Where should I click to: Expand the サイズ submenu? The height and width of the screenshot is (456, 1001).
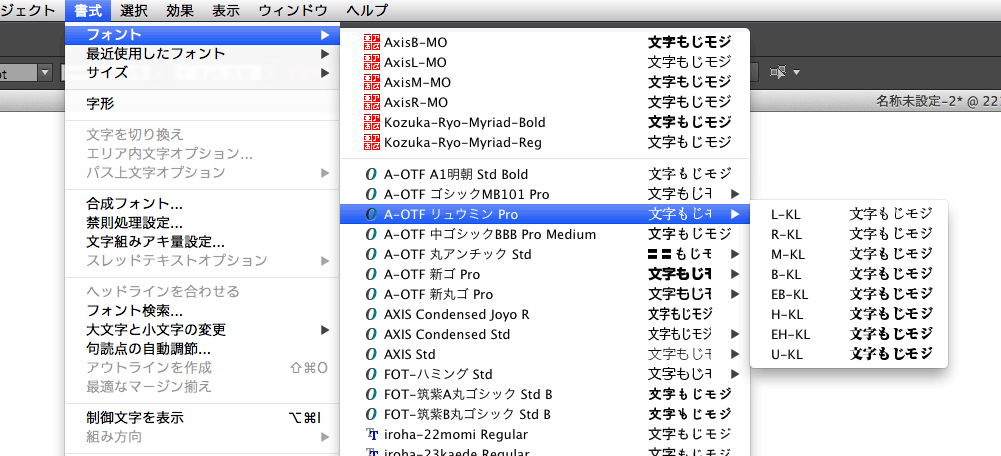tap(202, 72)
